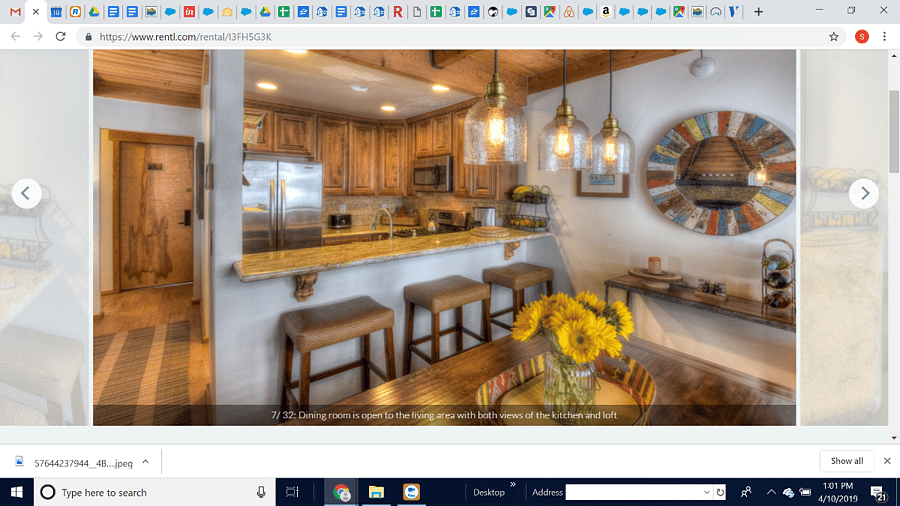
Task: Close the downloads bar
Action: (x=887, y=461)
